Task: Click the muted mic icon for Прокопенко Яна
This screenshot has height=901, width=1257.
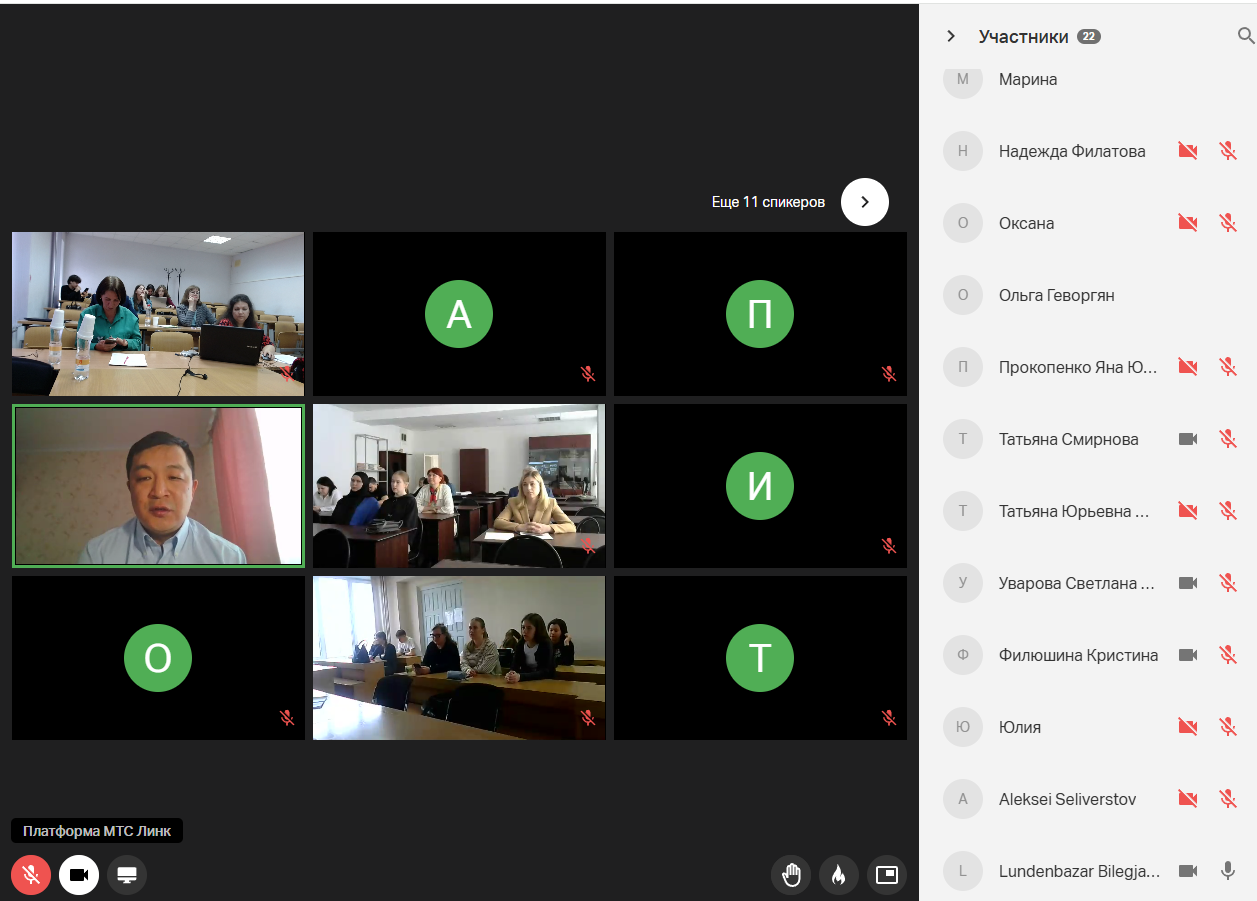Action: [1228, 367]
